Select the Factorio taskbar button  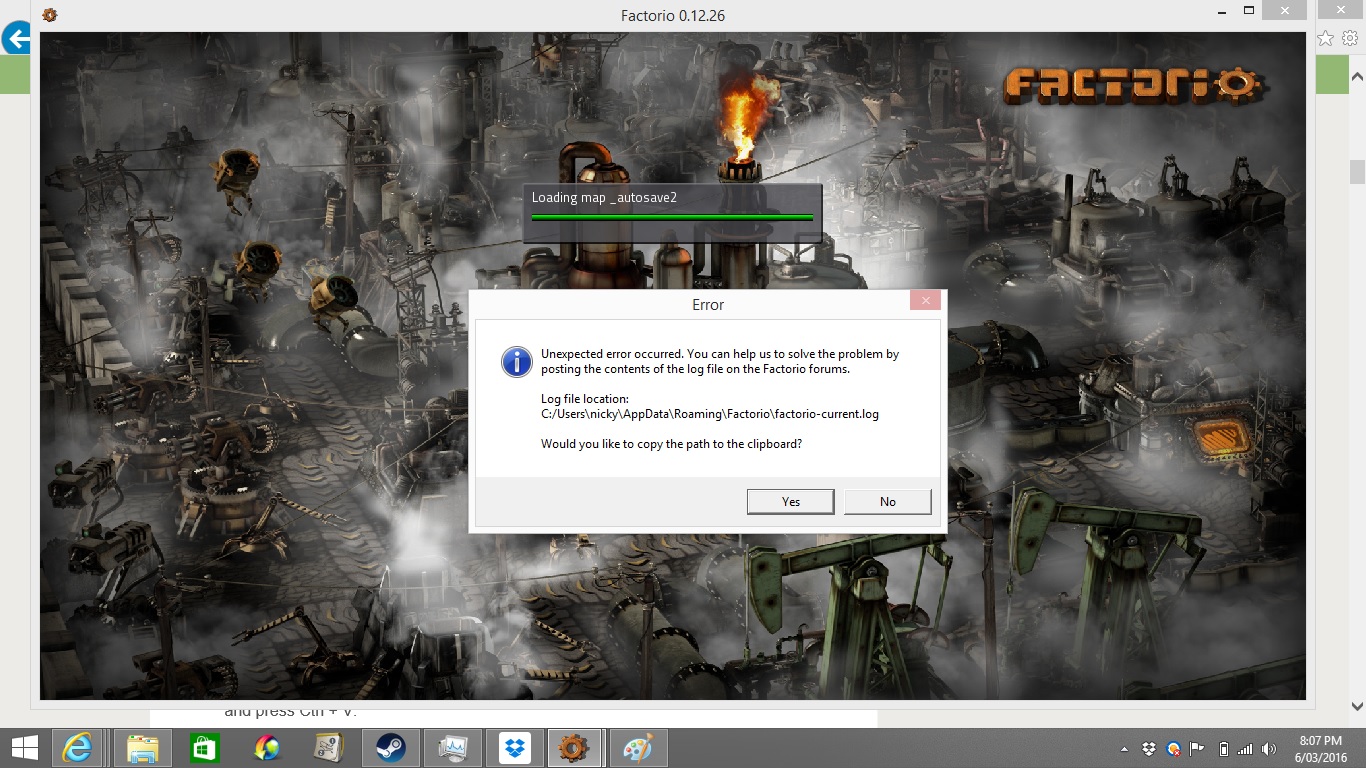[574, 748]
